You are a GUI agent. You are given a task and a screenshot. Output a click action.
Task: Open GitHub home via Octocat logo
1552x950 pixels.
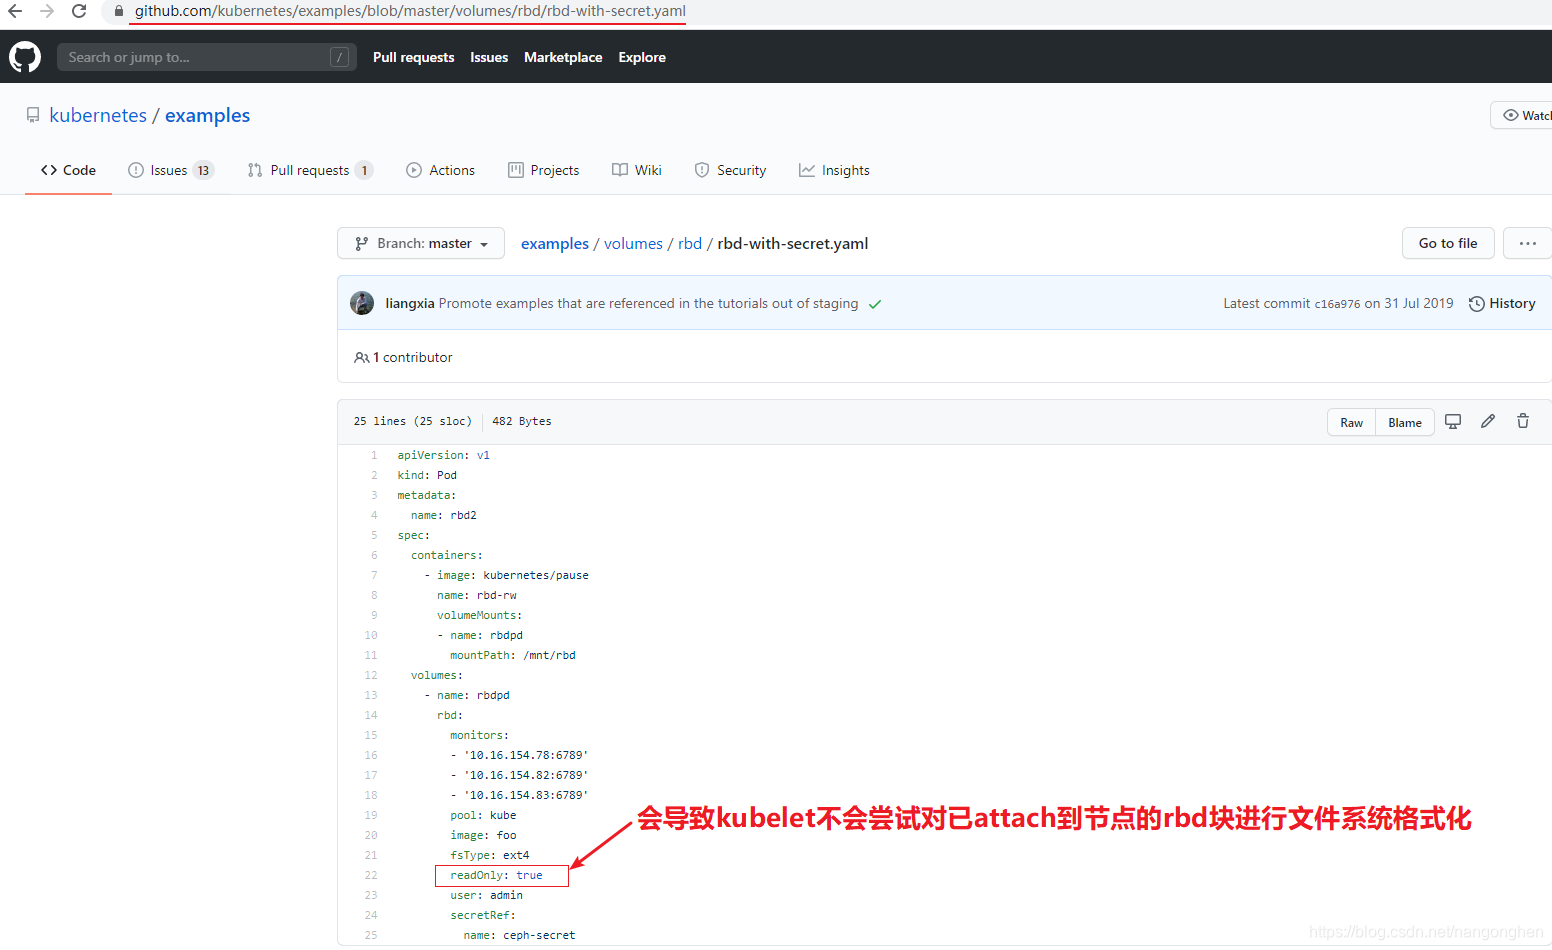coord(25,57)
